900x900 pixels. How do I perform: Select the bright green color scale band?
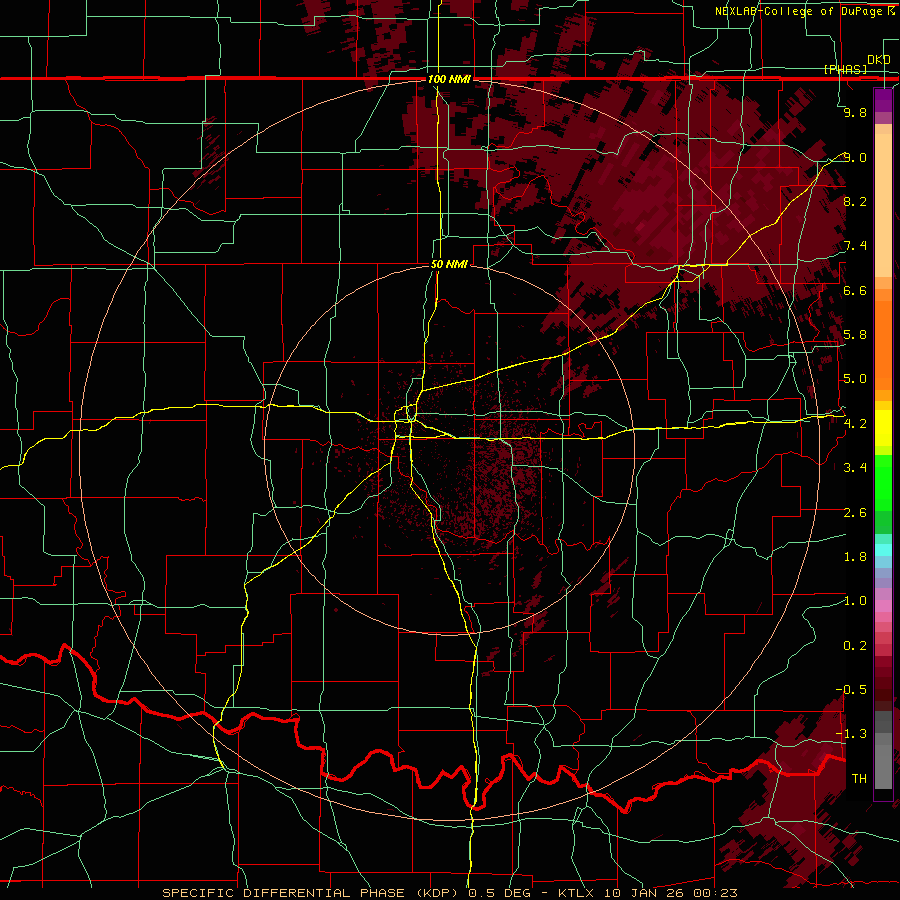[883, 482]
